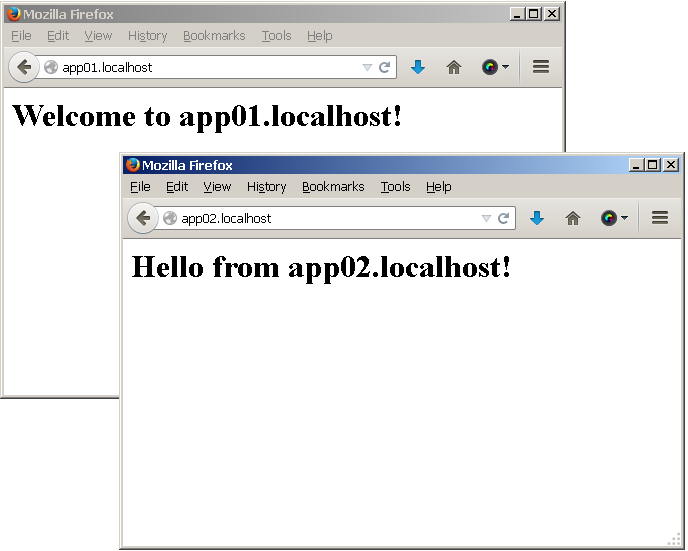The height and width of the screenshot is (551, 688).
Task: Expand URL history dropdown for app01.localhost
Action: coord(367,67)
